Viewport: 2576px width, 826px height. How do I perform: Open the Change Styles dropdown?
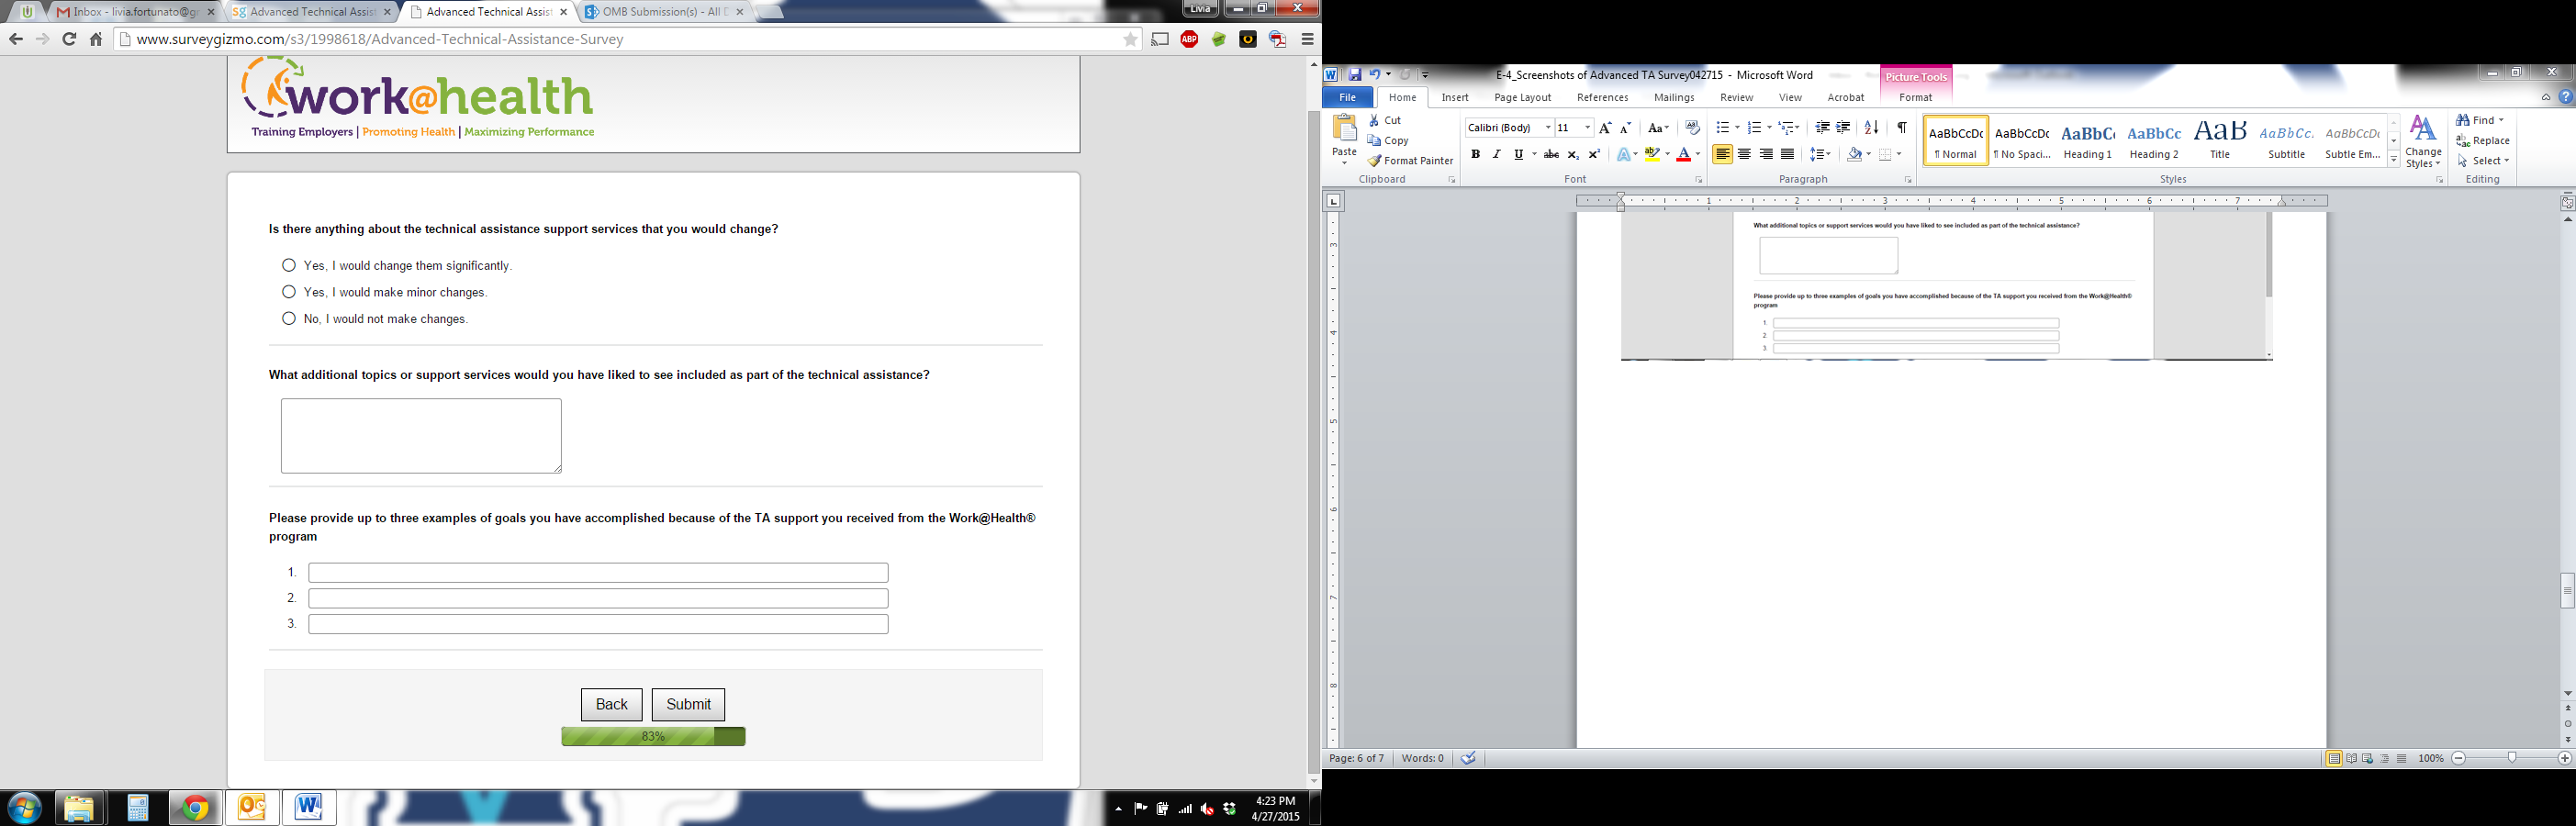point(2423,142)
